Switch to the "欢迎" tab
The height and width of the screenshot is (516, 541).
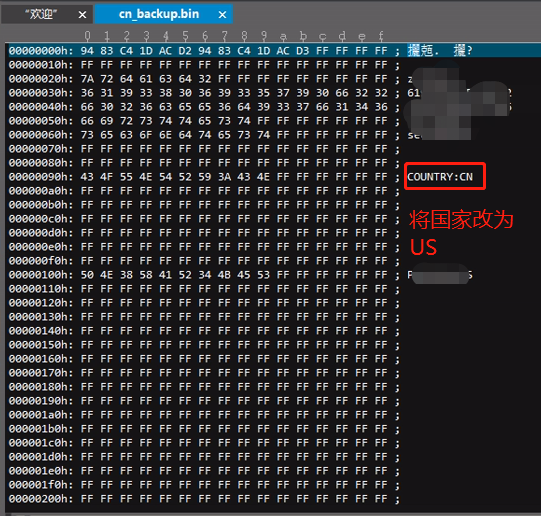41,14
